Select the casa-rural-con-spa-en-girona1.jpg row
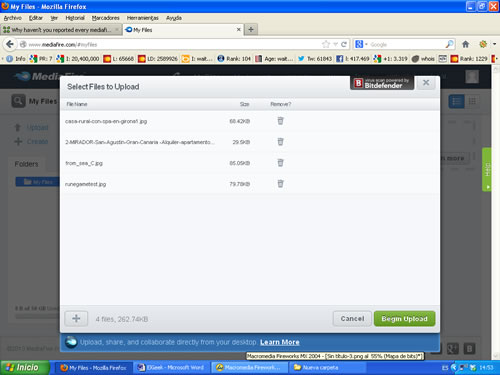Screen dimensions: 500x375 coord(250,121)
